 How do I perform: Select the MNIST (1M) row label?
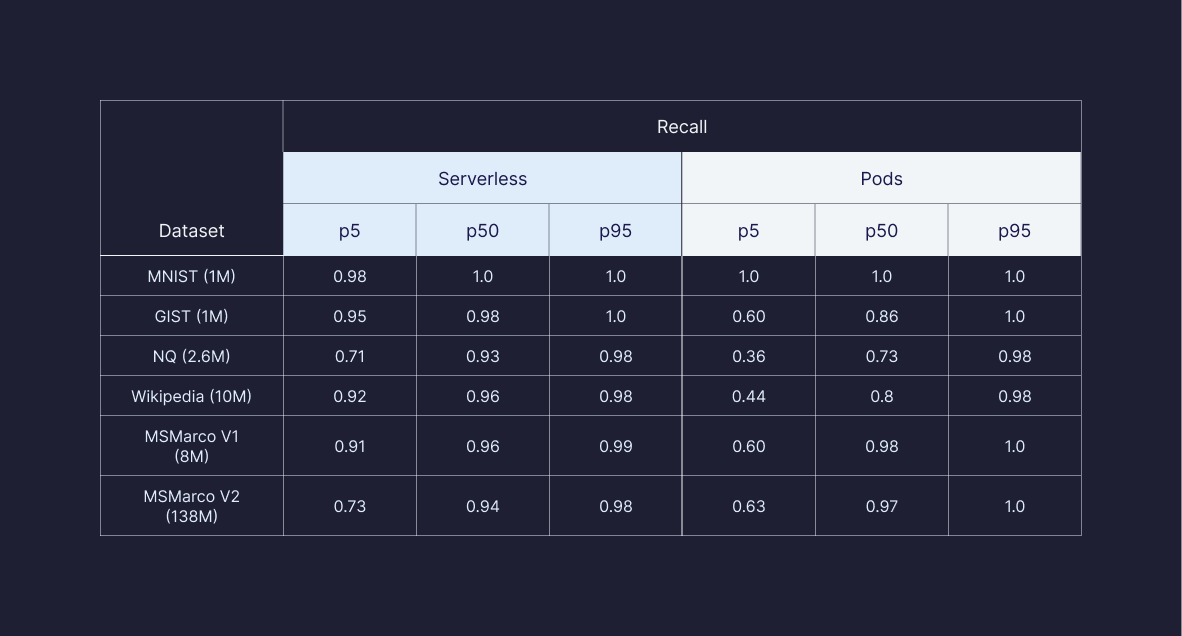click(x=191, y=276)
